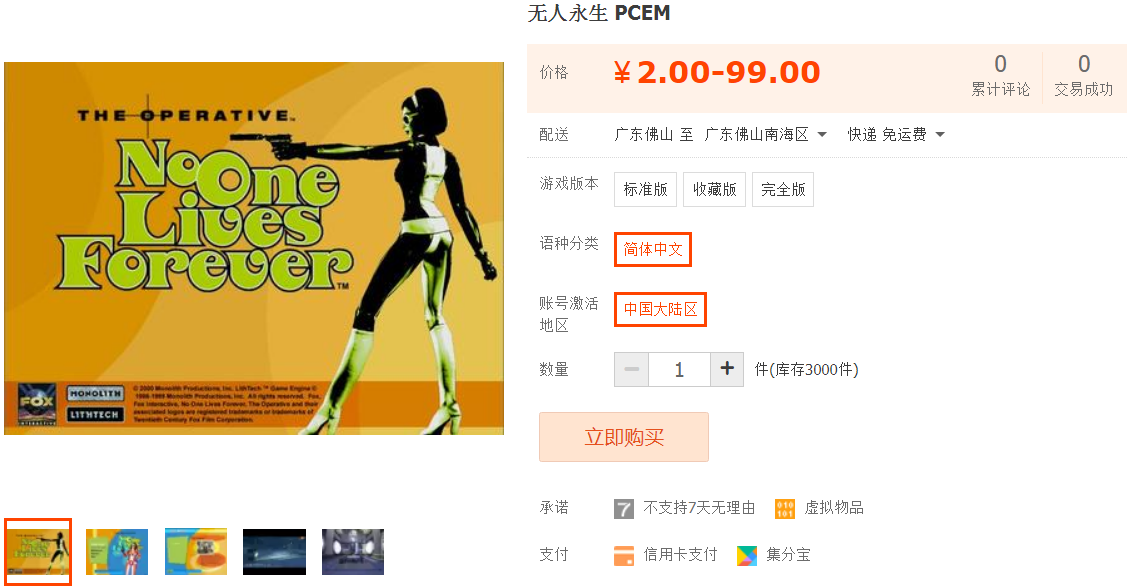Increase quantity with the plus button

(x=727, y=369)
